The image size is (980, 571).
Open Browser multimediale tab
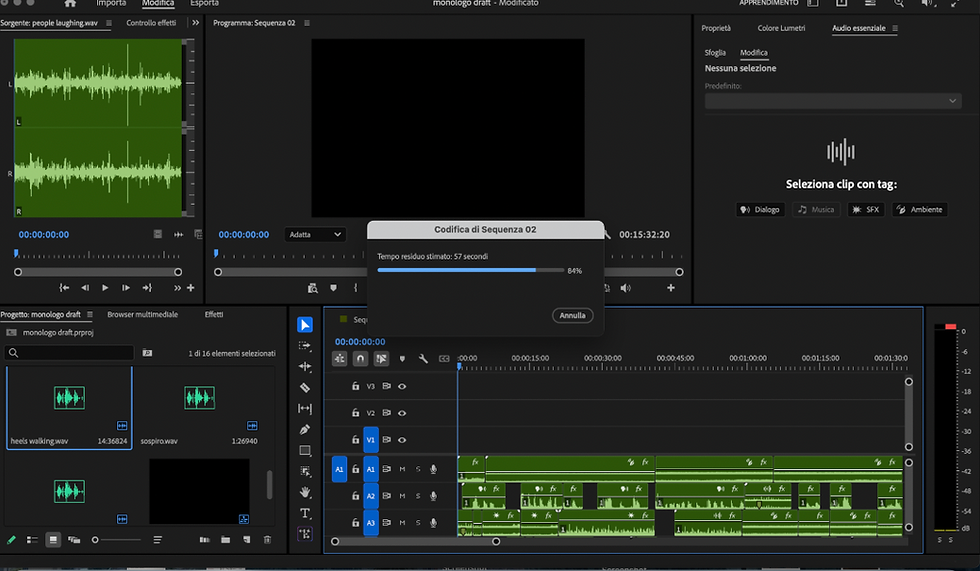click(142, 314)
